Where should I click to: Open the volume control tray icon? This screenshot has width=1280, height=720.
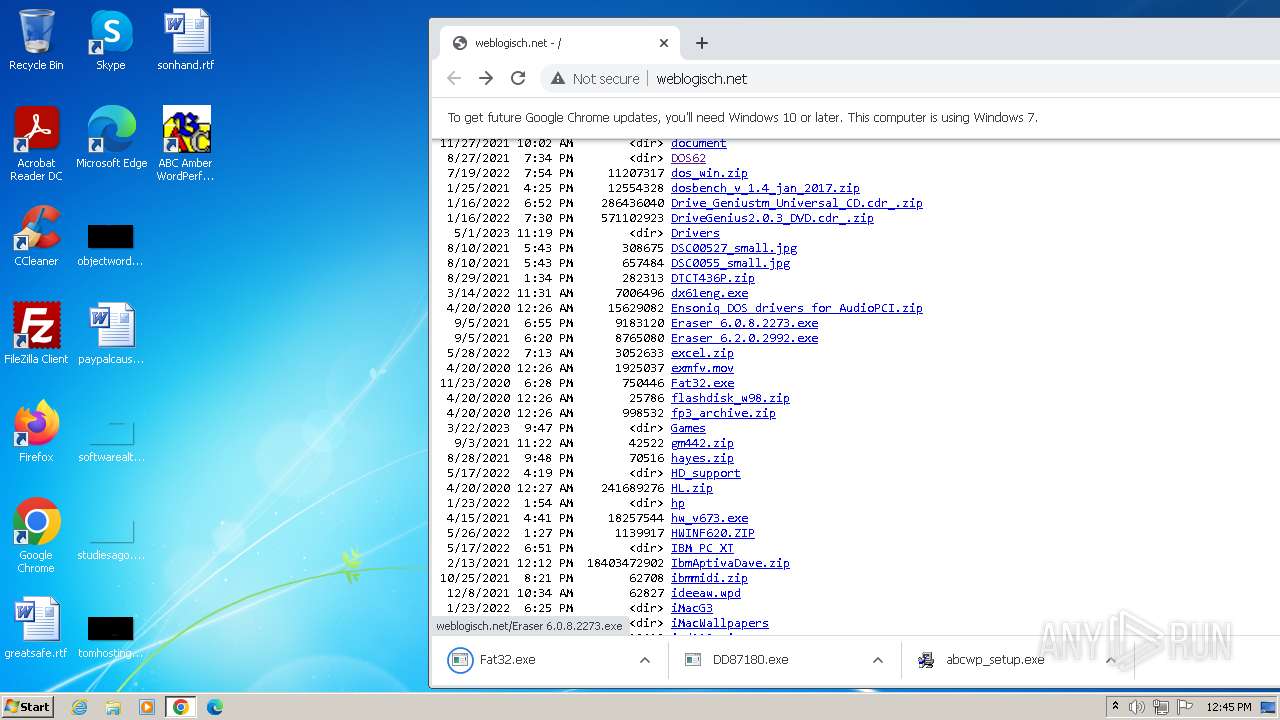point(1137,707)
